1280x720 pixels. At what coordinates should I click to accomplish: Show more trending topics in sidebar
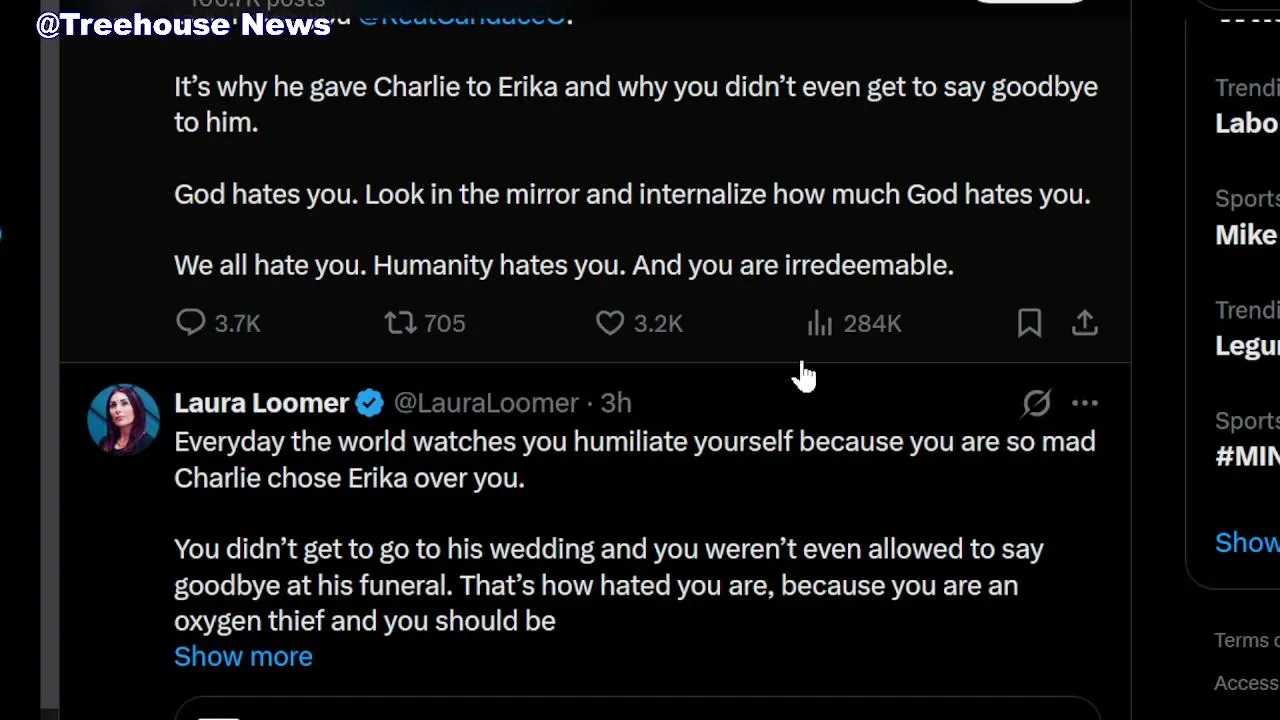click(x=1246, y=542)
